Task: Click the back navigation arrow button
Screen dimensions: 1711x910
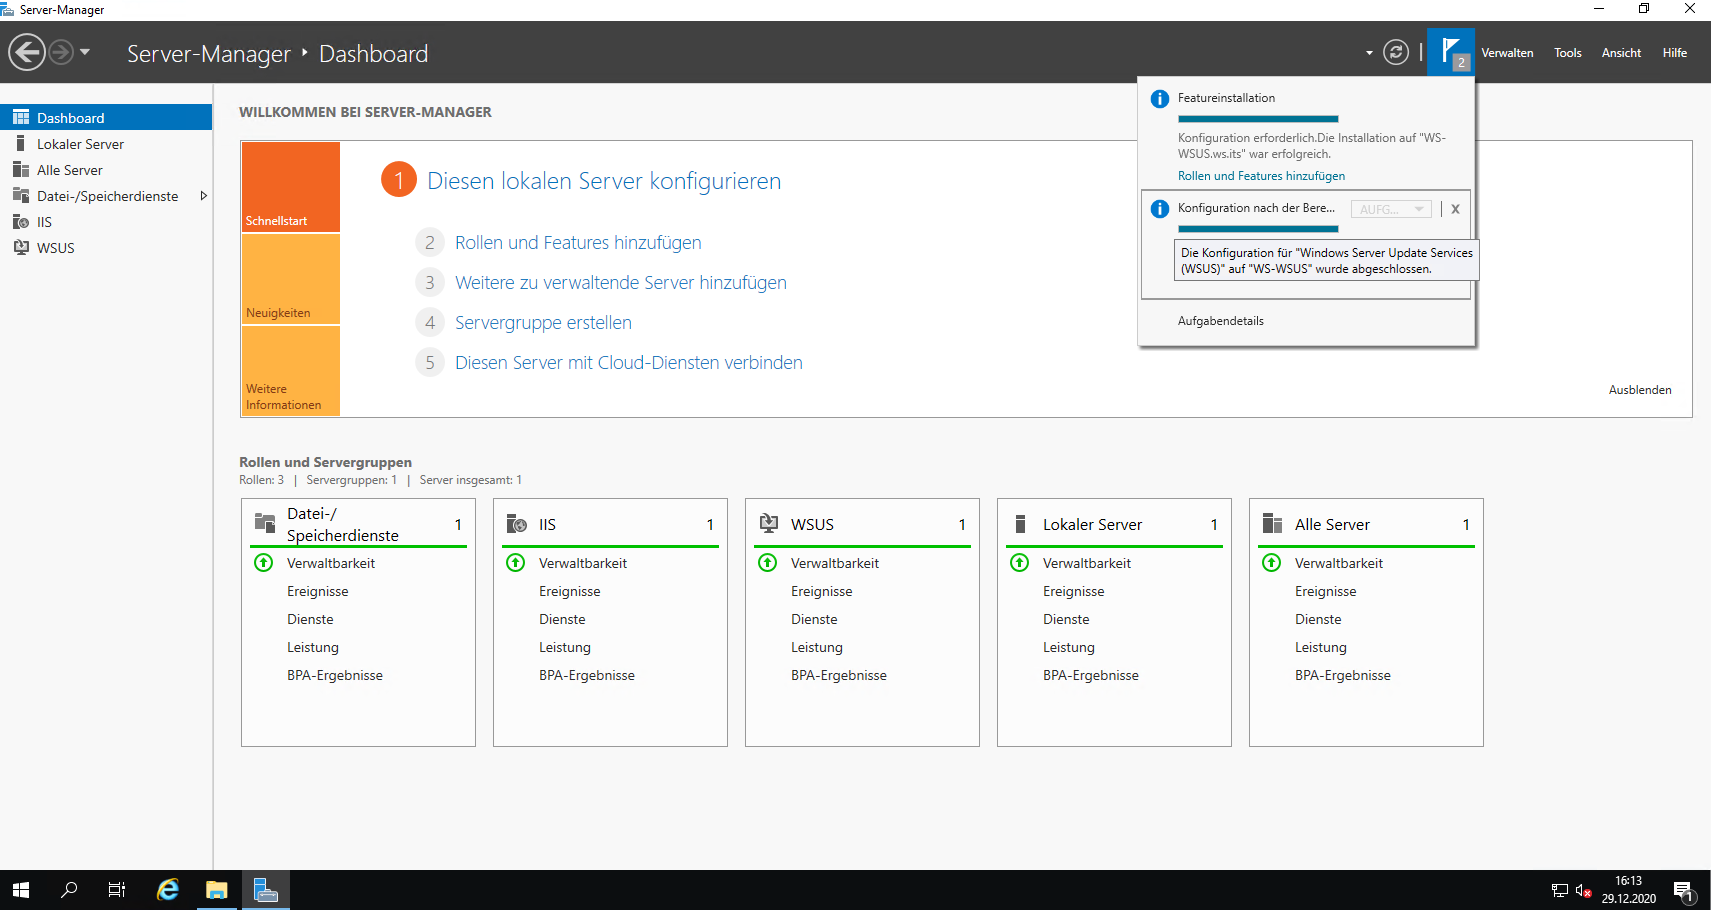Action: coord(27,52)
